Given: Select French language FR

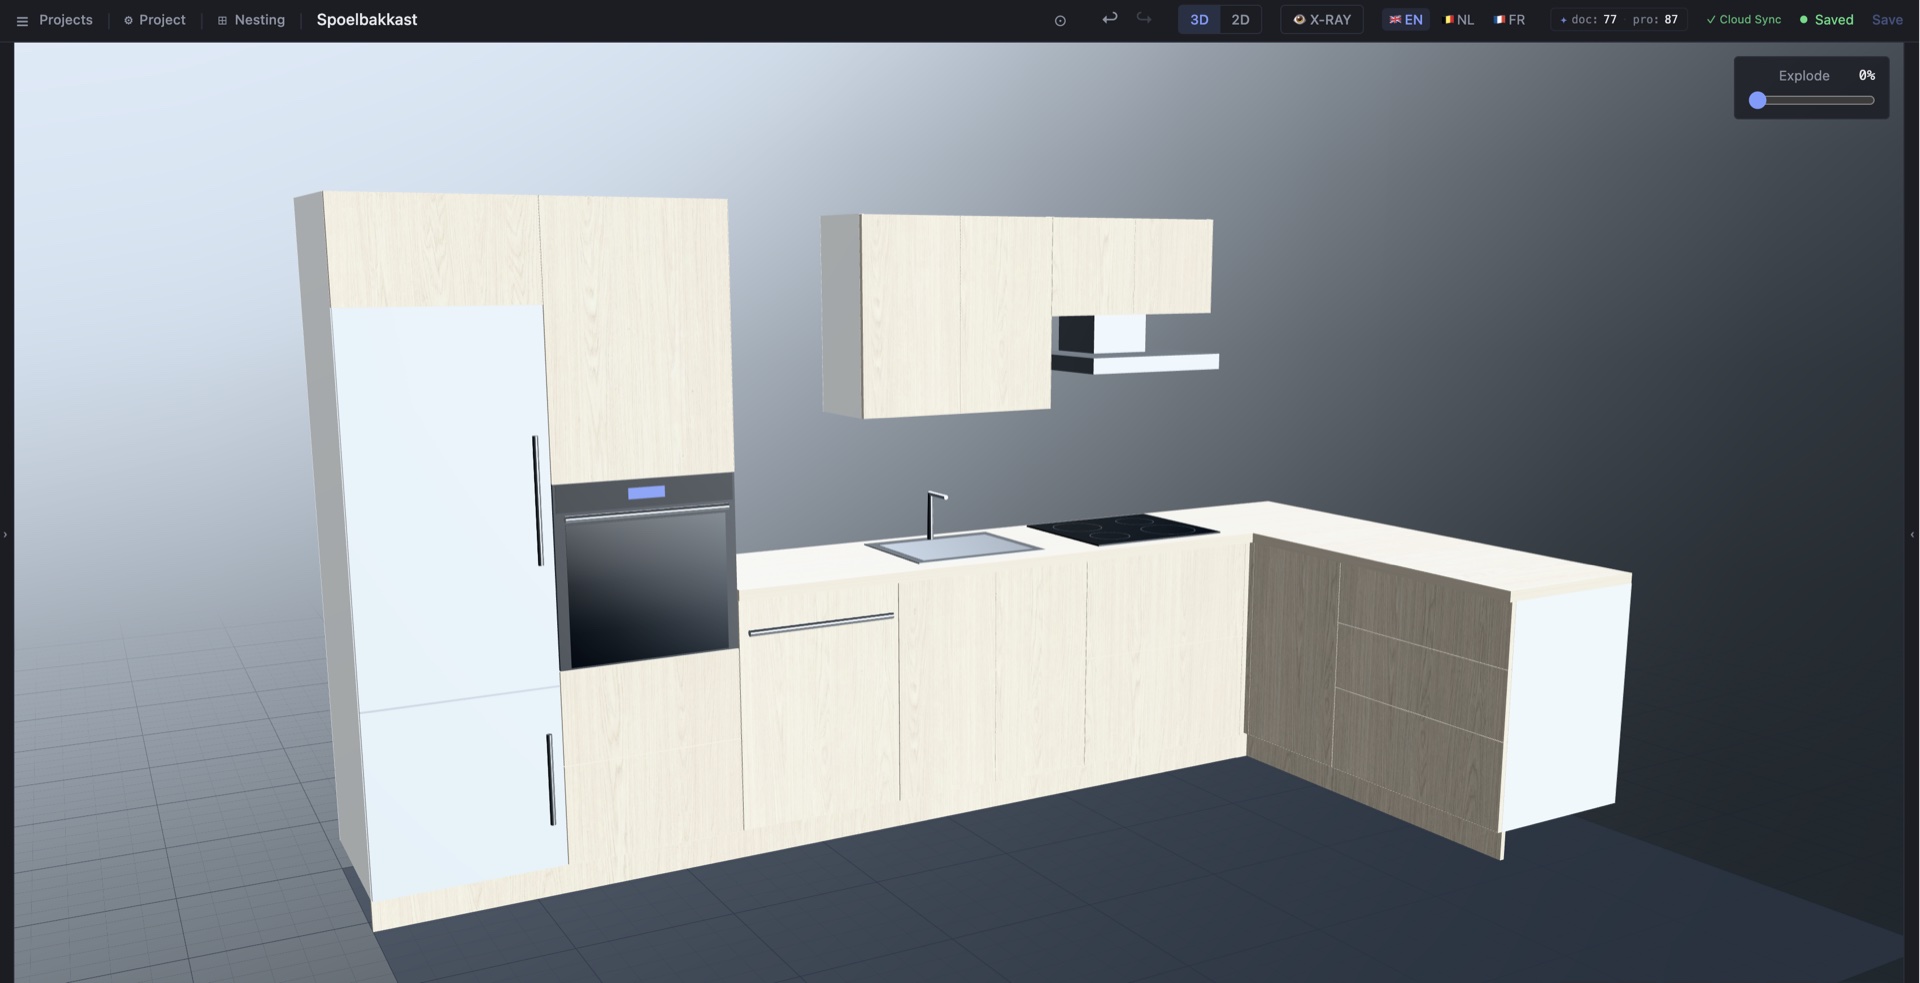Looking at the screenshot, I should pyautogui.click(x=1510, y=20).
